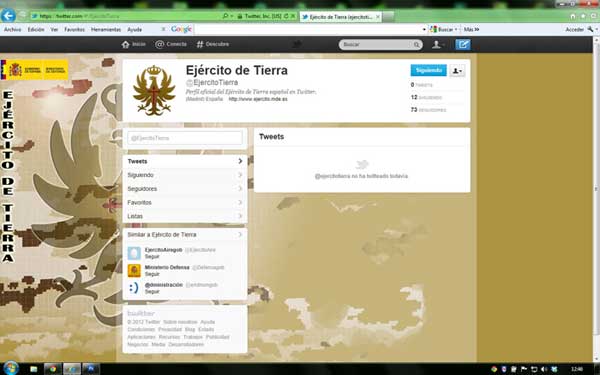
Task: Open the Ver menu
Action: [54, 29]
